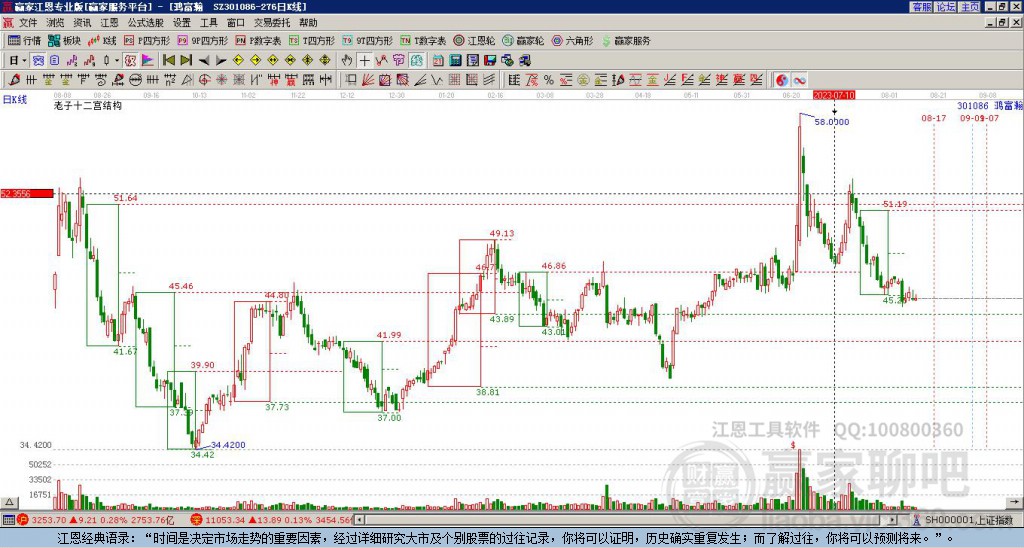Click the pink 宫 palace structure icon

399,61
